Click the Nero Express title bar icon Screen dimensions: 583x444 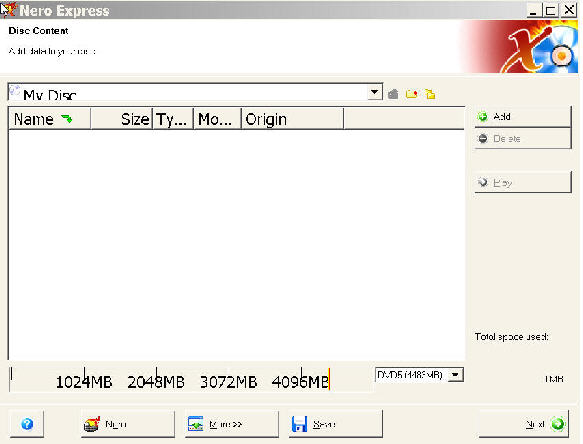9,10
